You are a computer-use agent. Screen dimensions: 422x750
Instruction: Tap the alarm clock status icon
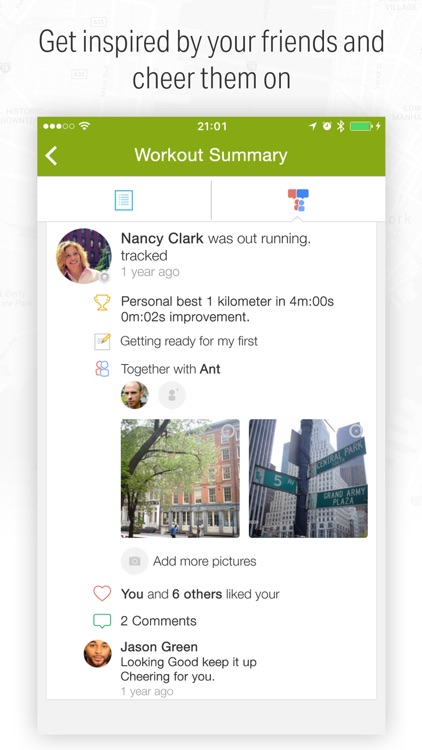327,126
